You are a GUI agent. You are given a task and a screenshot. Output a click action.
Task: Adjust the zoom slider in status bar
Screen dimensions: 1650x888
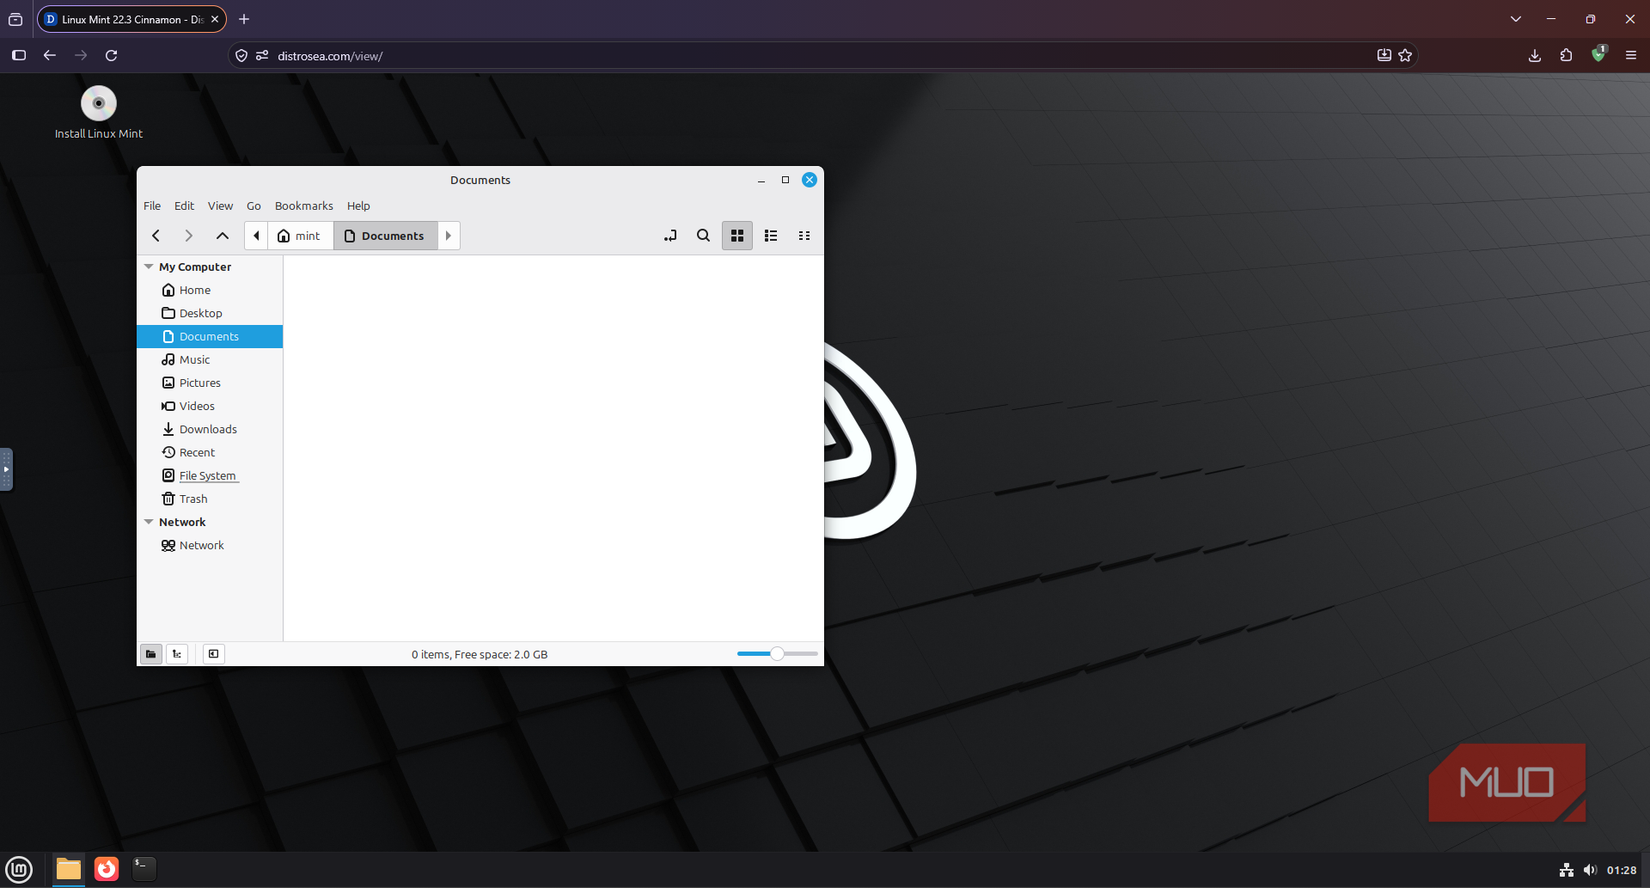pyautogui.click(x=777, y=654)
